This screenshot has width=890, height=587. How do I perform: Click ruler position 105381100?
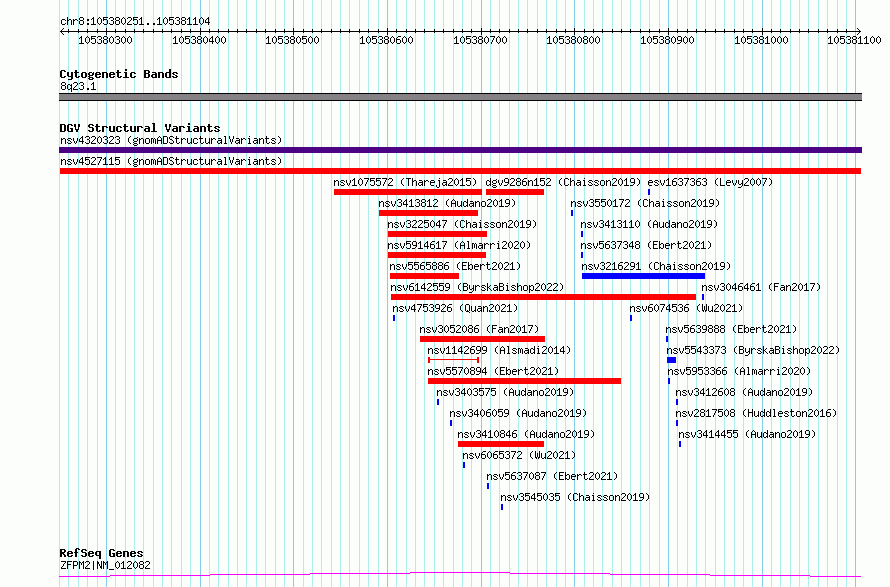tap(854, 40)
